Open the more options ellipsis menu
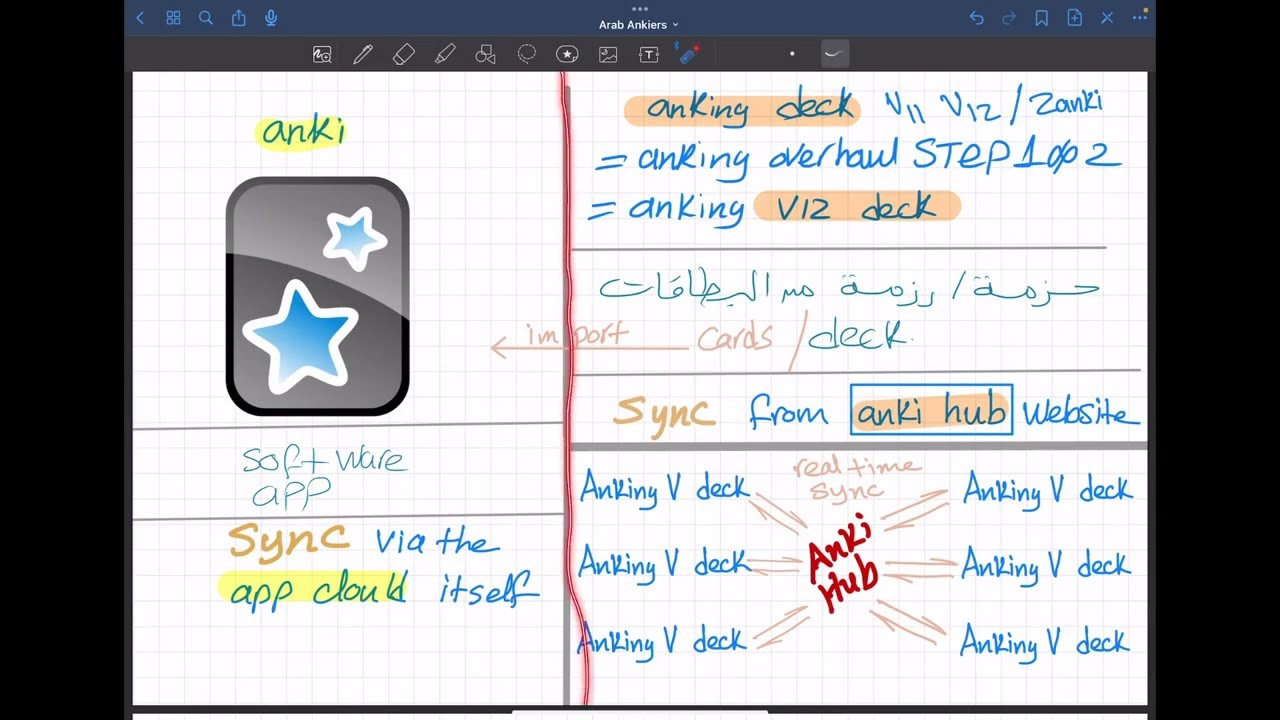Screen dimensions: 1280x720 point(1139,18)
